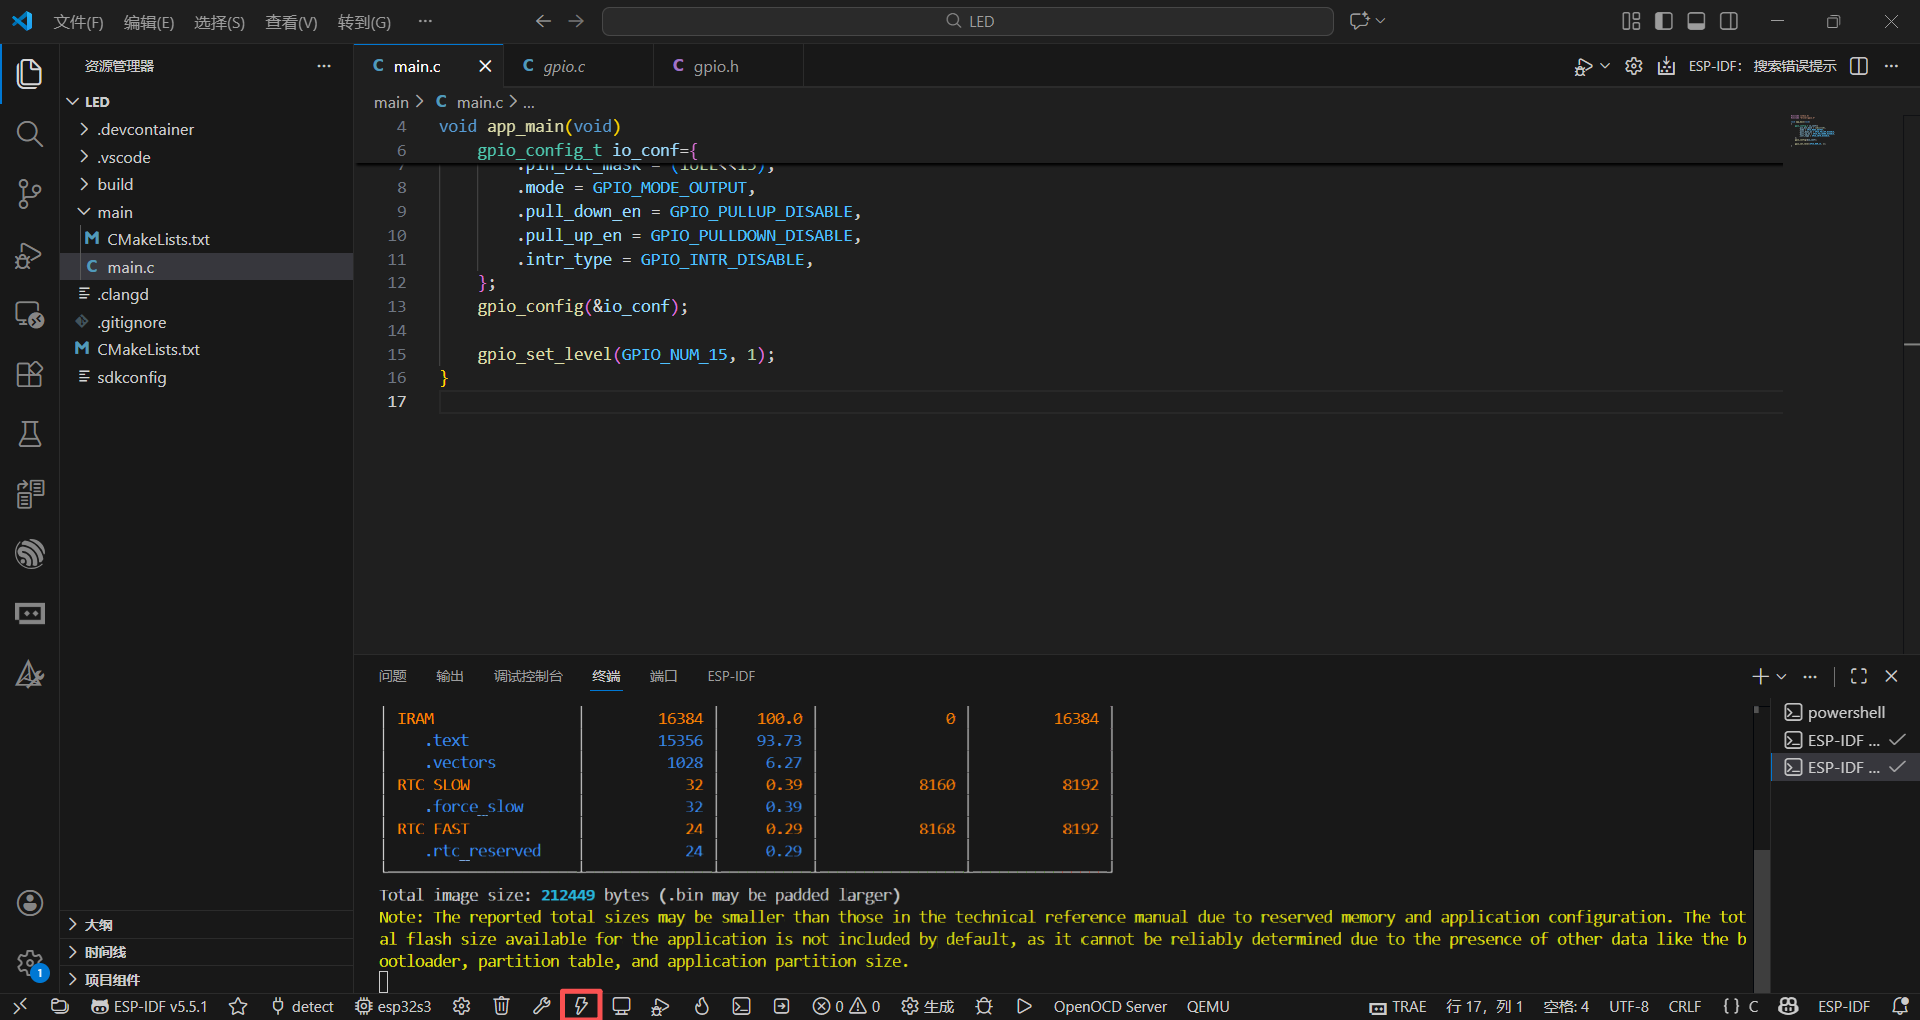Open SDK configuration editor gear in status bar
The image size is (1920, 1020).
(461, 1006)
